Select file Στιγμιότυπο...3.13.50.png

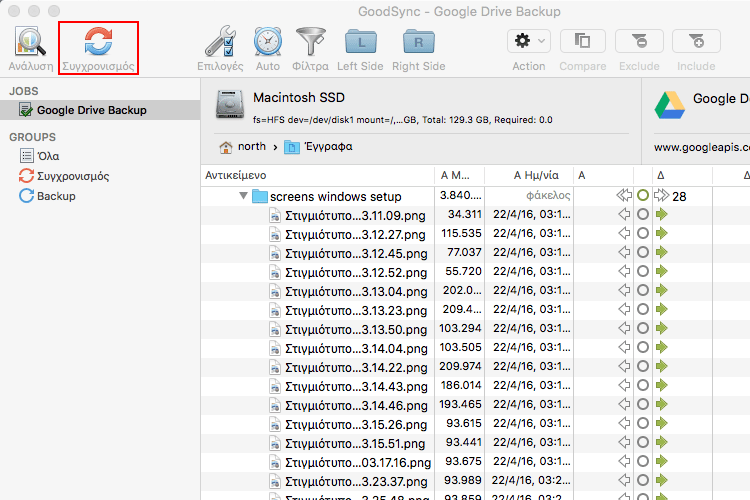point(356,330)
